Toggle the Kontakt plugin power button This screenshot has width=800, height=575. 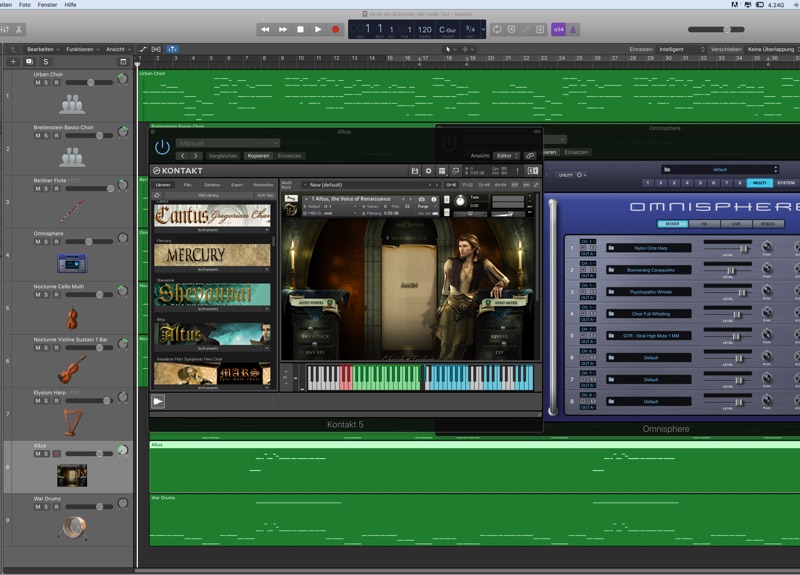(162, 147)
